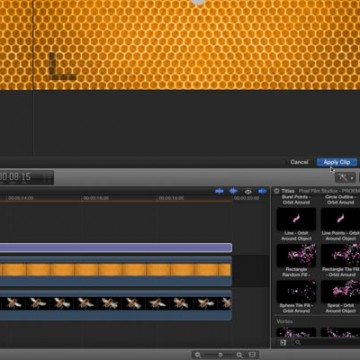Toggle the solo eye icon

pos(248,192)
